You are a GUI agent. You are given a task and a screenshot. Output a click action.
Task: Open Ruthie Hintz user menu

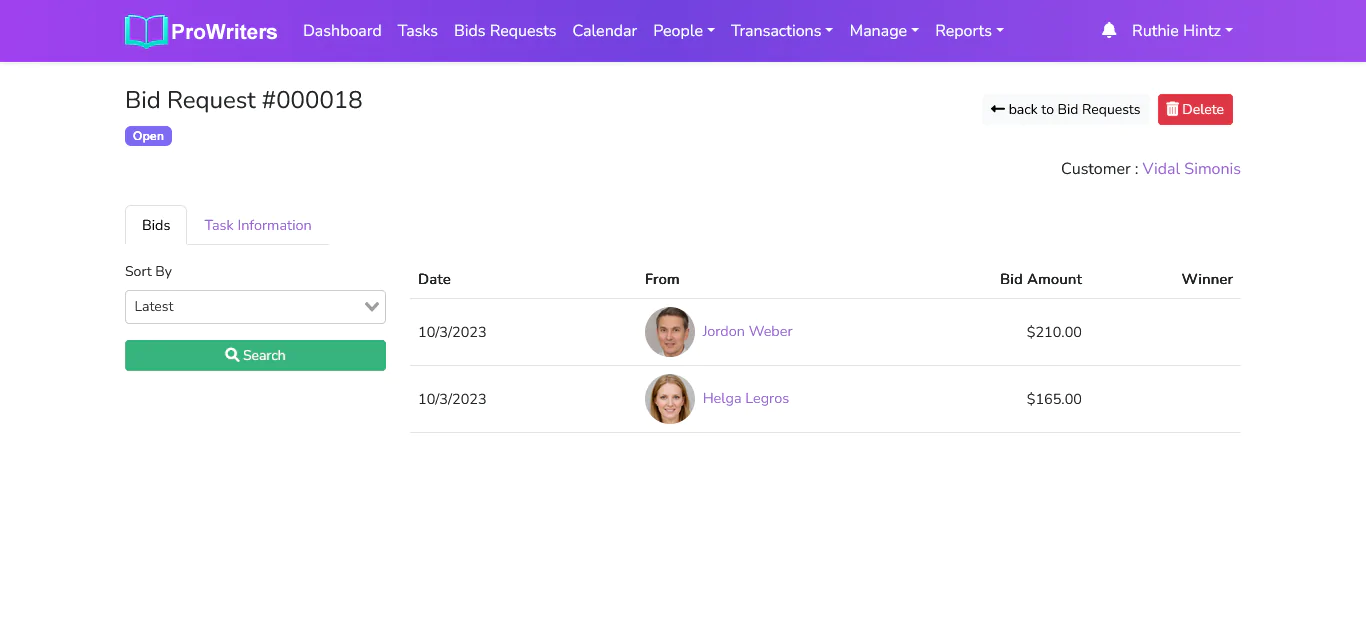(x=1181, y=31)
